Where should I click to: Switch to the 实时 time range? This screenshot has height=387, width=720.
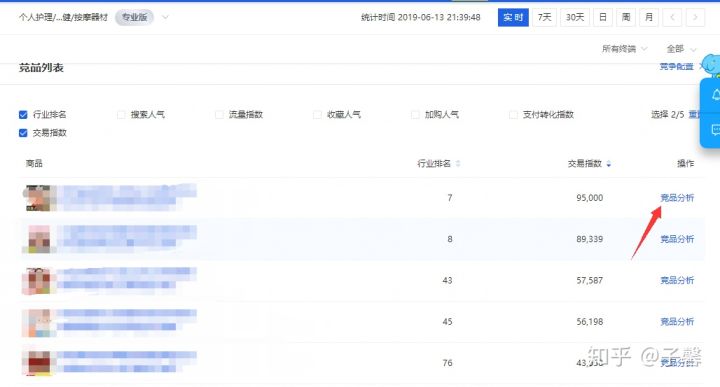click(513, 17)
